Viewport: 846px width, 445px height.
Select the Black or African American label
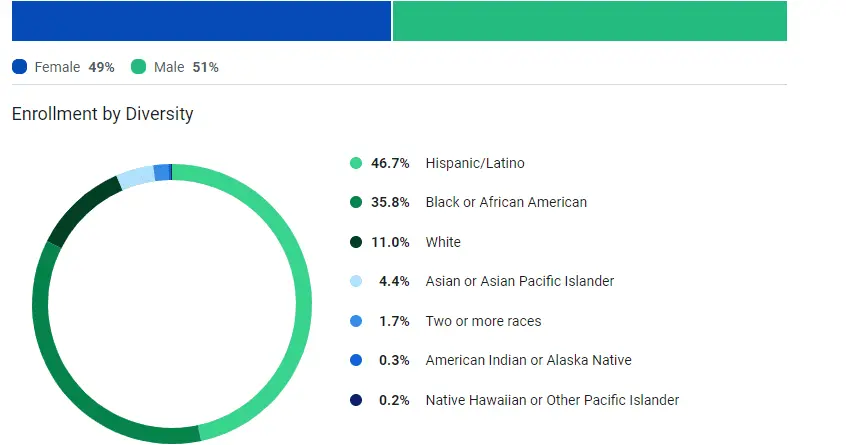pos(506,202)
